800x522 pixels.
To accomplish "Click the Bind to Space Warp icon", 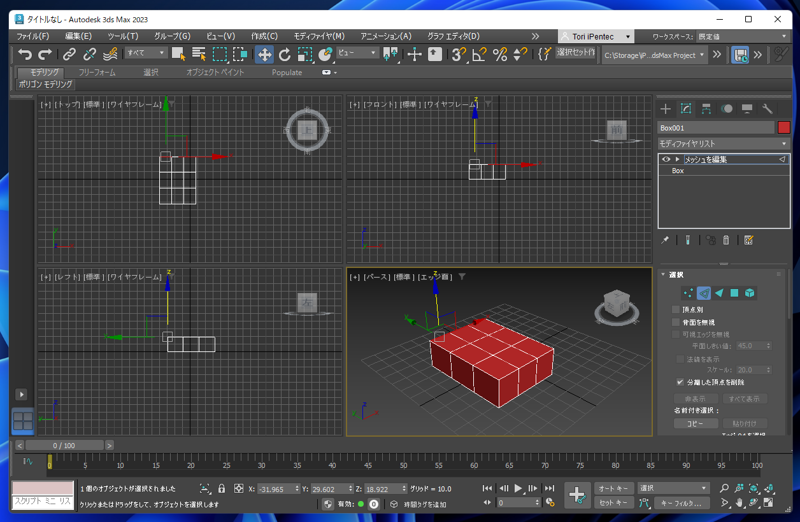I will [110, 54].
